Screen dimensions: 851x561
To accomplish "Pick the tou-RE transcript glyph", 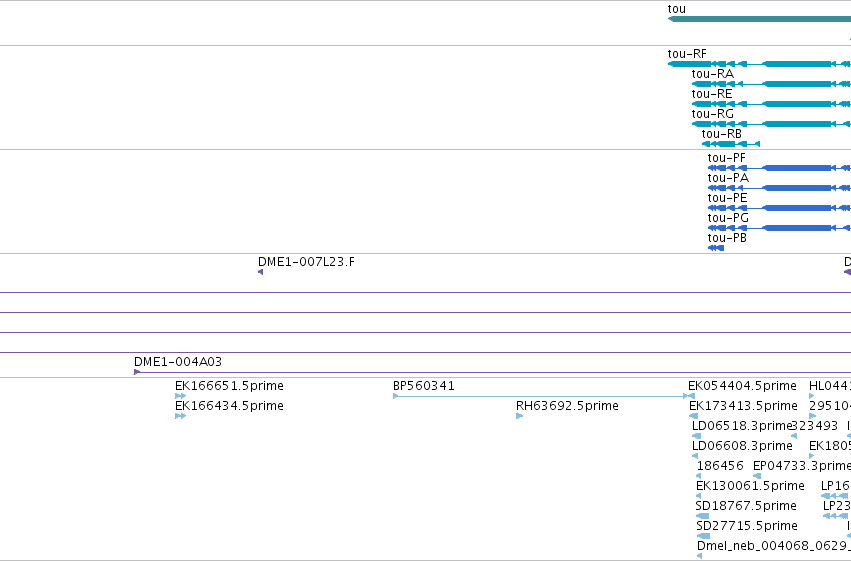I will point(771,104).
